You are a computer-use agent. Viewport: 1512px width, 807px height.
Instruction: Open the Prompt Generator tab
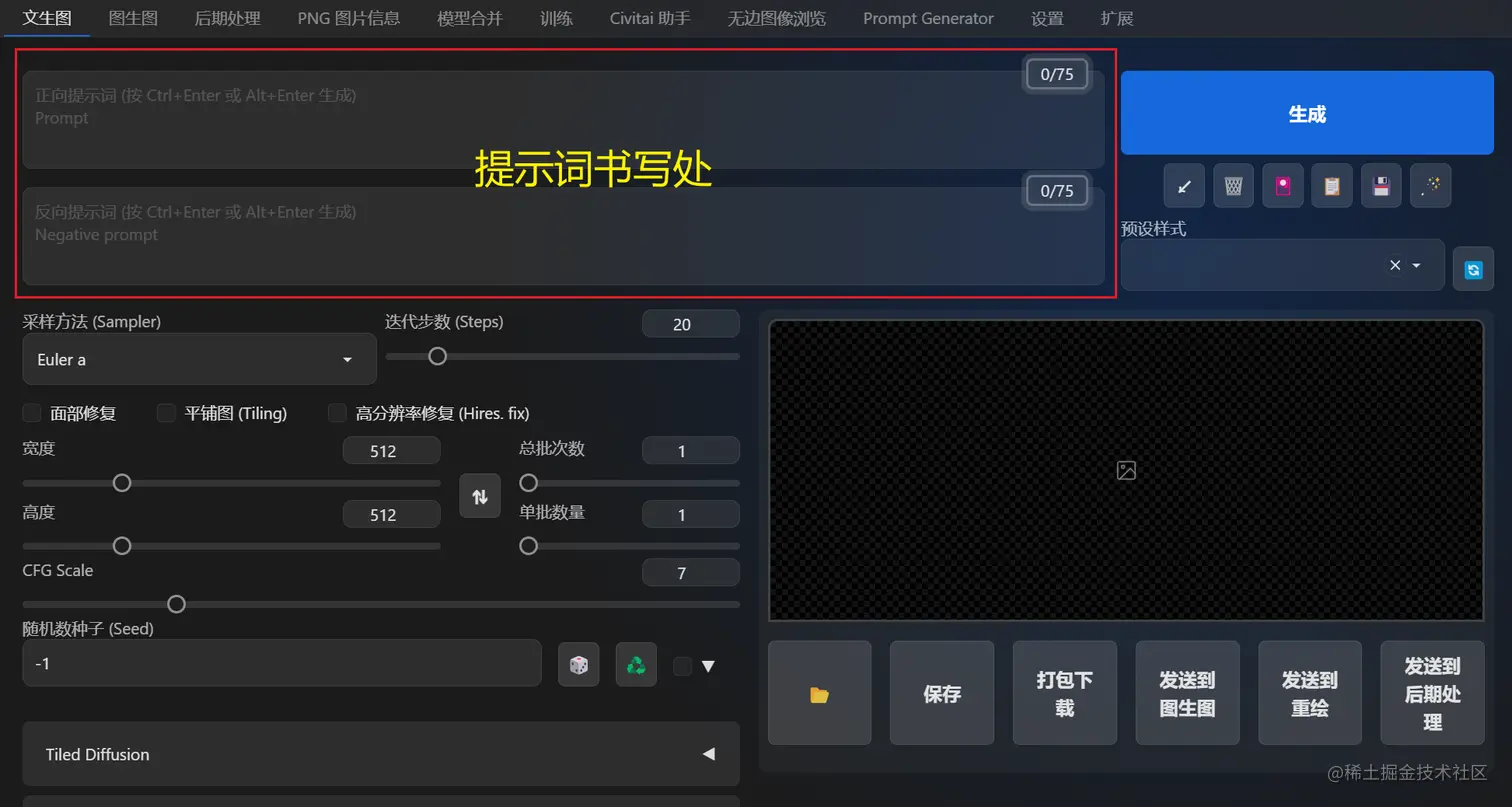tap(928, 18)
